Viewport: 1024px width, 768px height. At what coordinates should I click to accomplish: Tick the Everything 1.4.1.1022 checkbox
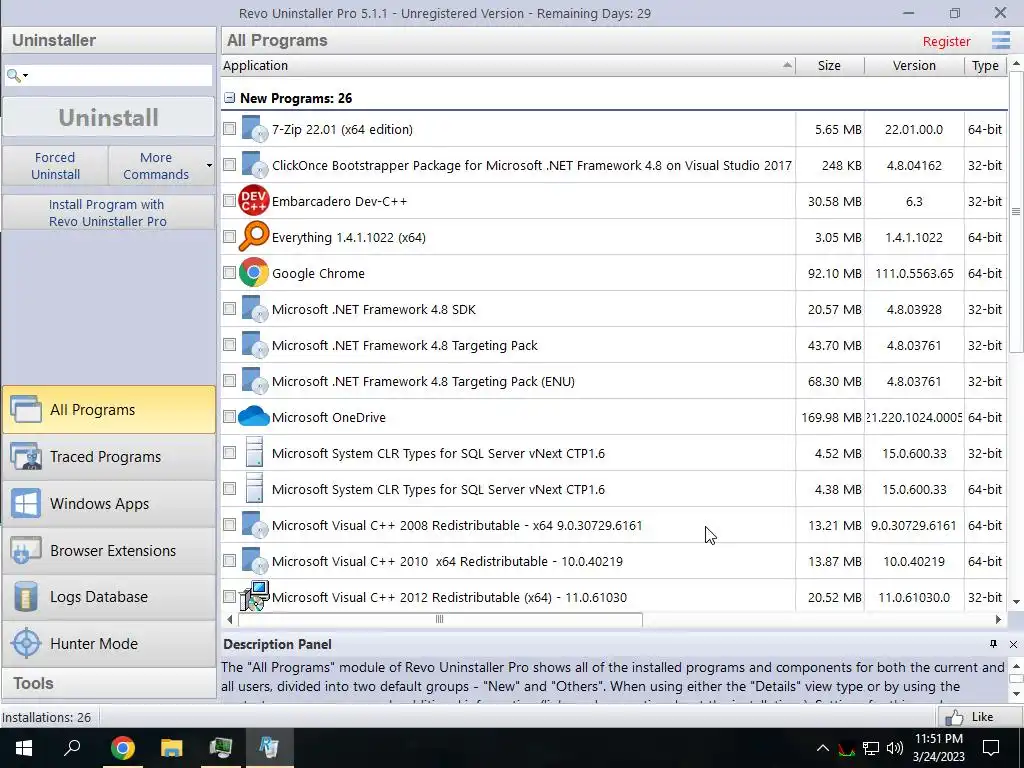click(229, 236)
